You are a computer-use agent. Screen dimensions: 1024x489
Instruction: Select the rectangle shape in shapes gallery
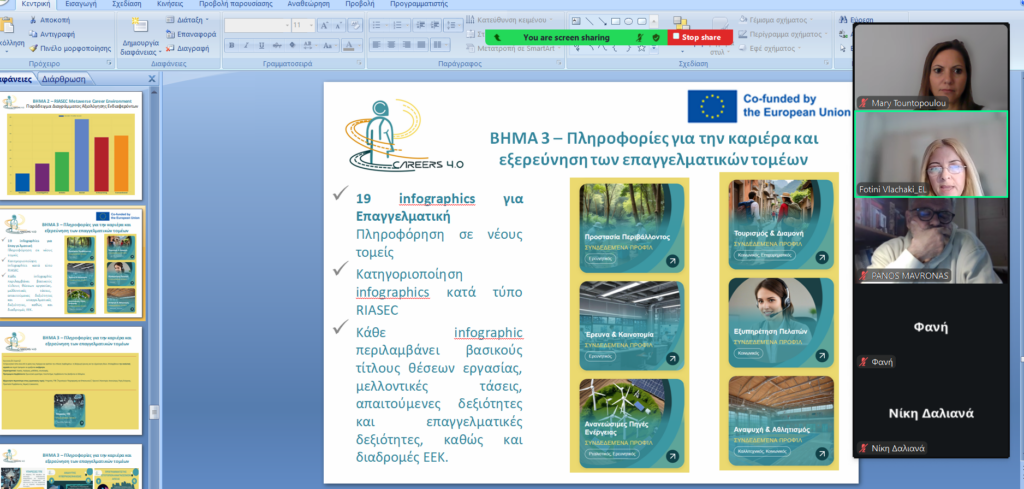616,21
